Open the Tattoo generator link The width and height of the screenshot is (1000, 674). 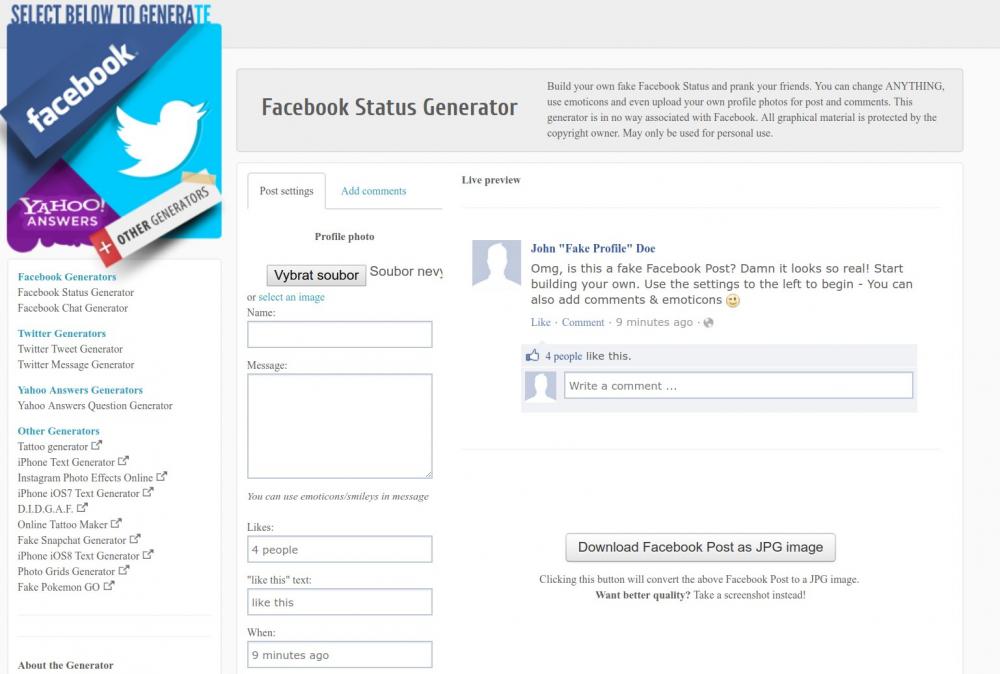53,446
